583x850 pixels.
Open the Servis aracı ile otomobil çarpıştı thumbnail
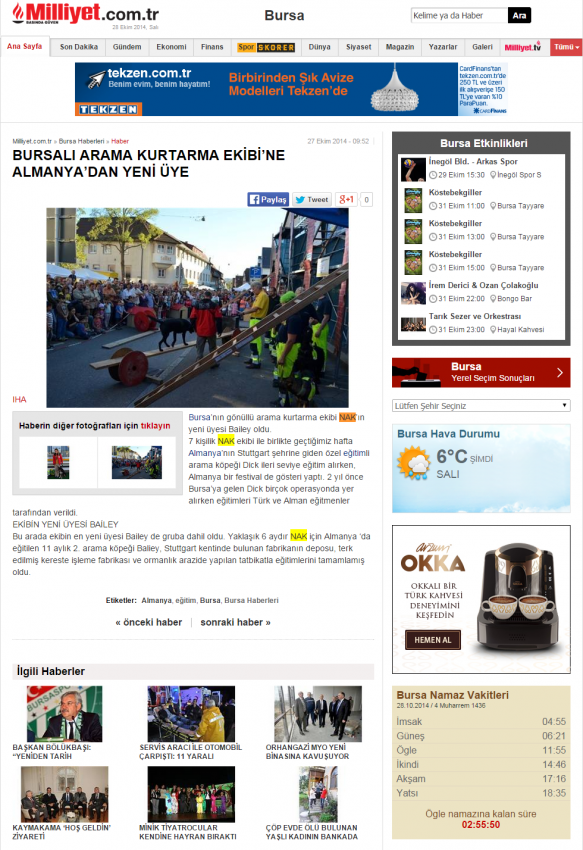coord(191,713)
